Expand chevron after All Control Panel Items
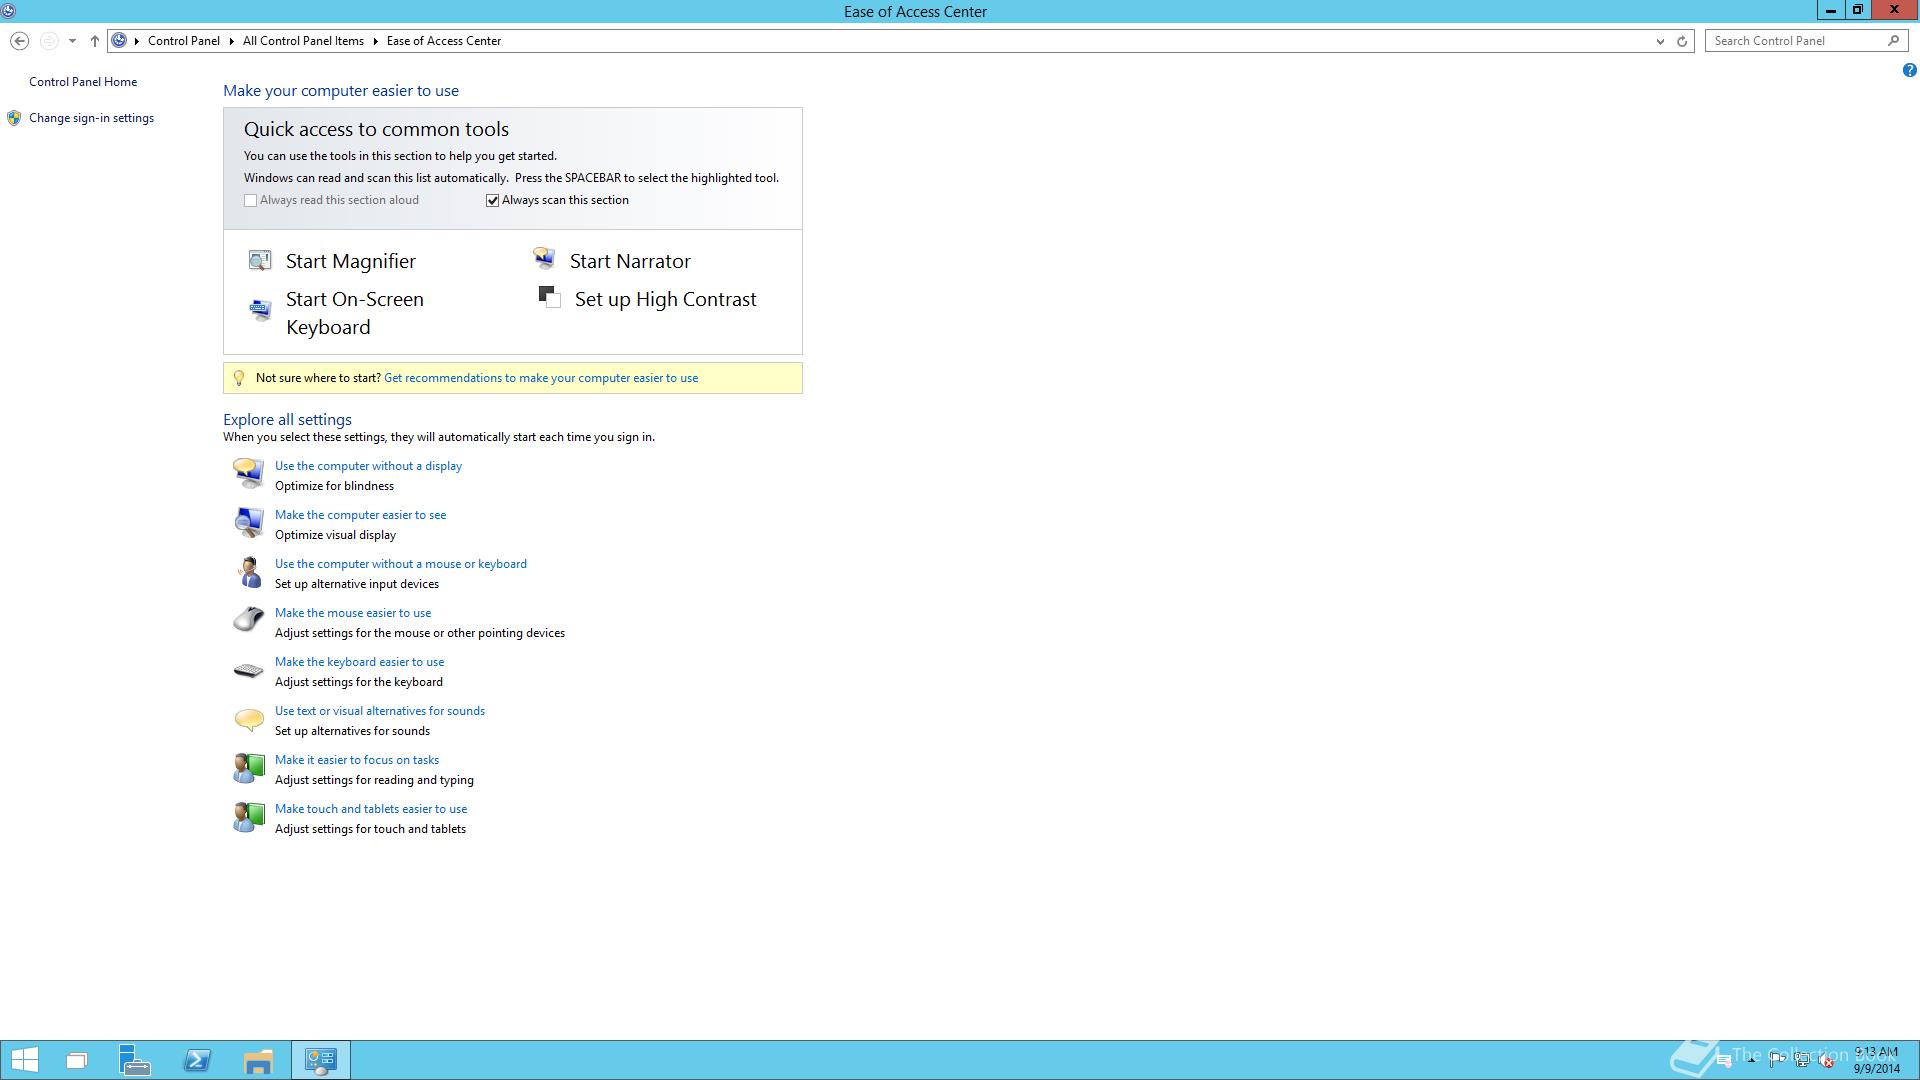Screen dimensions: 1920x1080 click(x=375, y=41)
